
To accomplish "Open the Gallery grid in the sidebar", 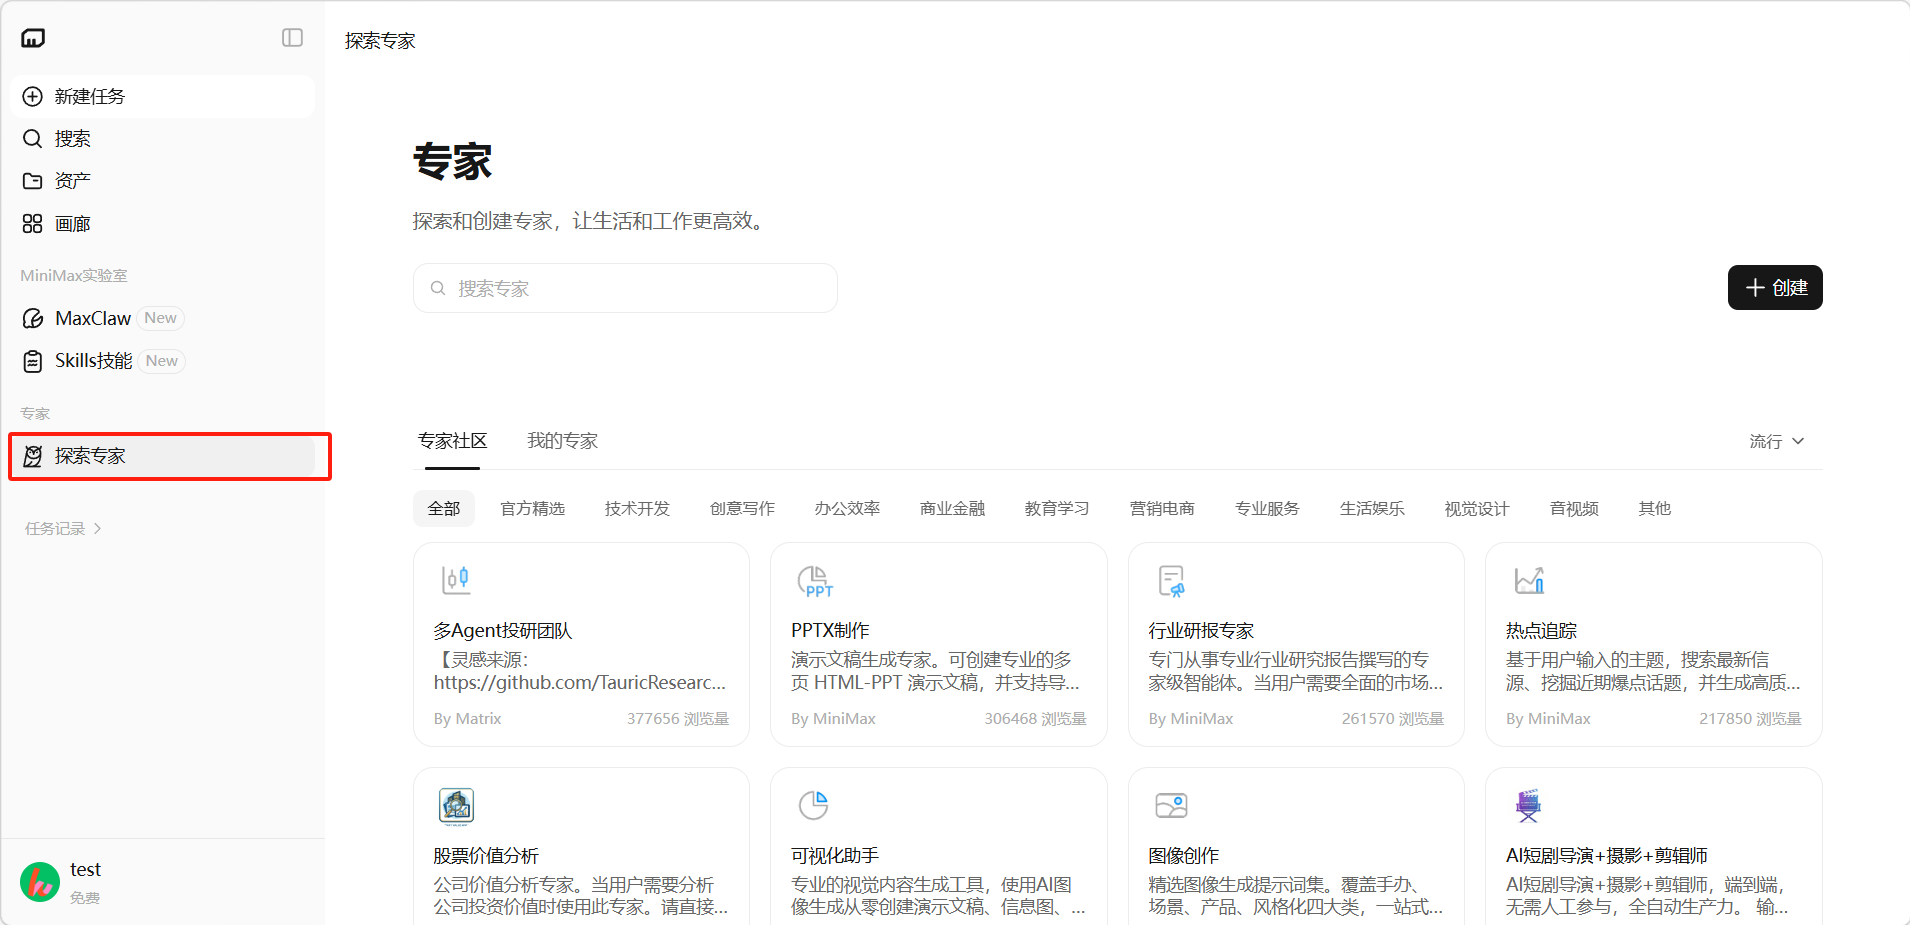I will tap(72, 224).
